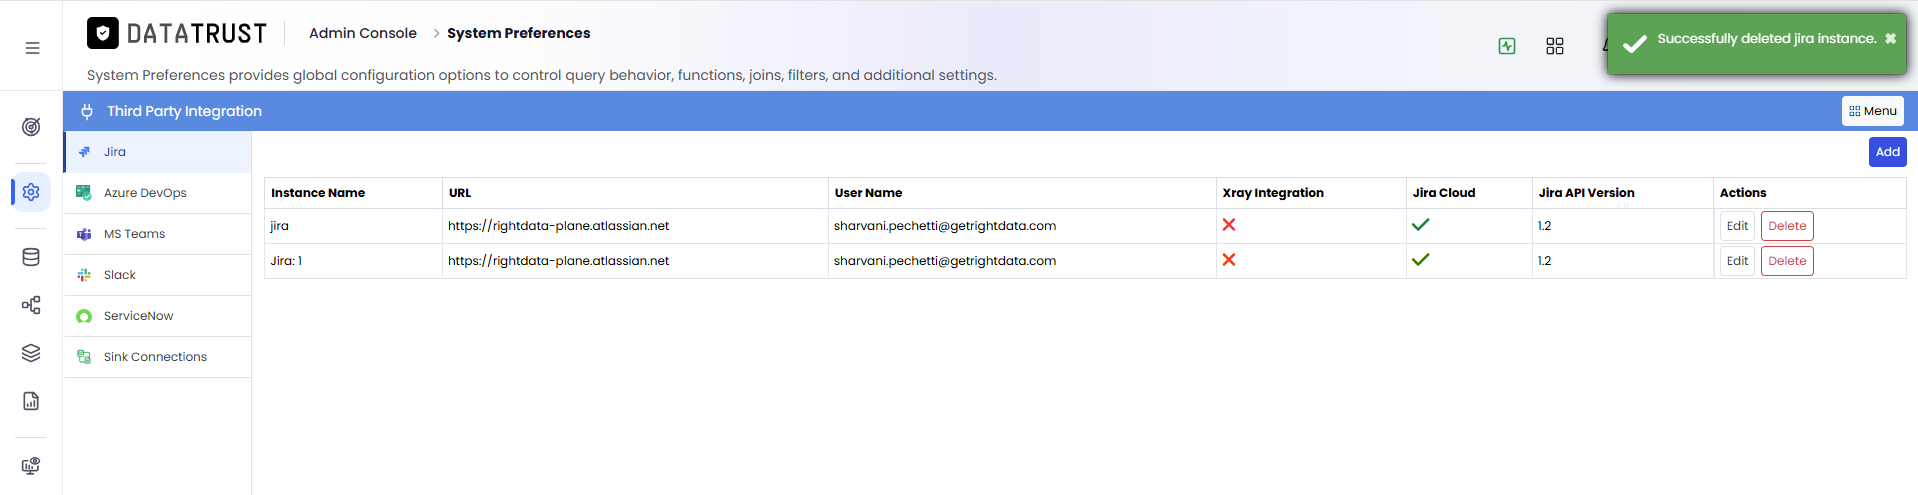Viewport: 1918px width, 495px height.
Task: Click the DataTrust shield logo
Action: click(x=103, y=33)
